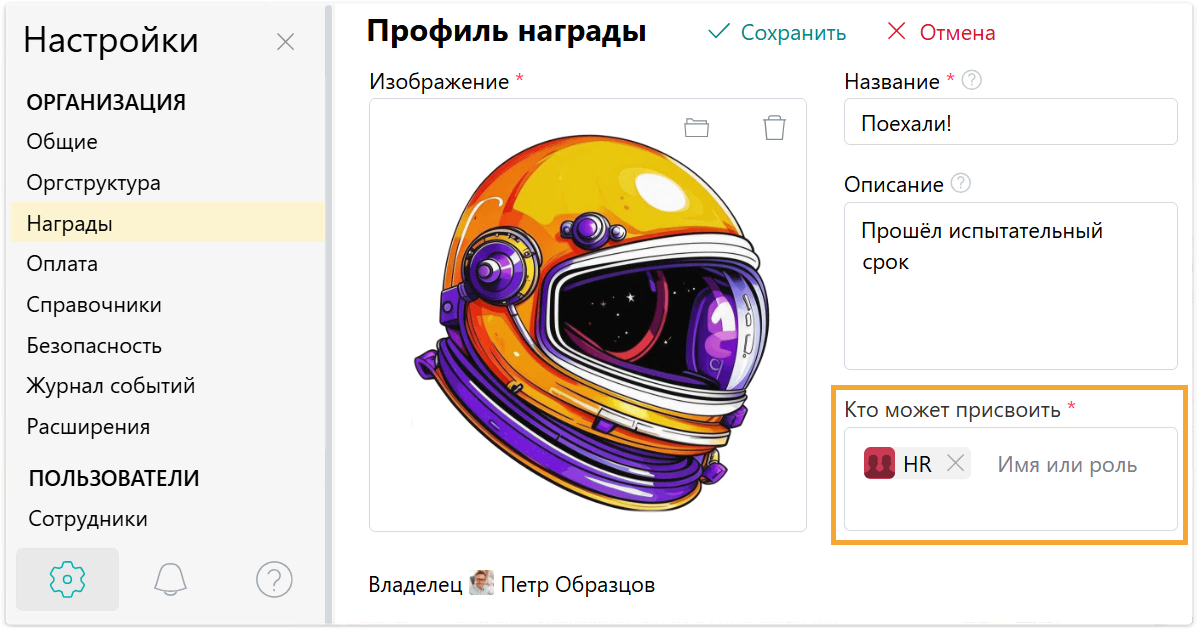Open folder icon to upload award image
Image resolution: width=1200 pixels, height=630 pixels.
(696, 127)
